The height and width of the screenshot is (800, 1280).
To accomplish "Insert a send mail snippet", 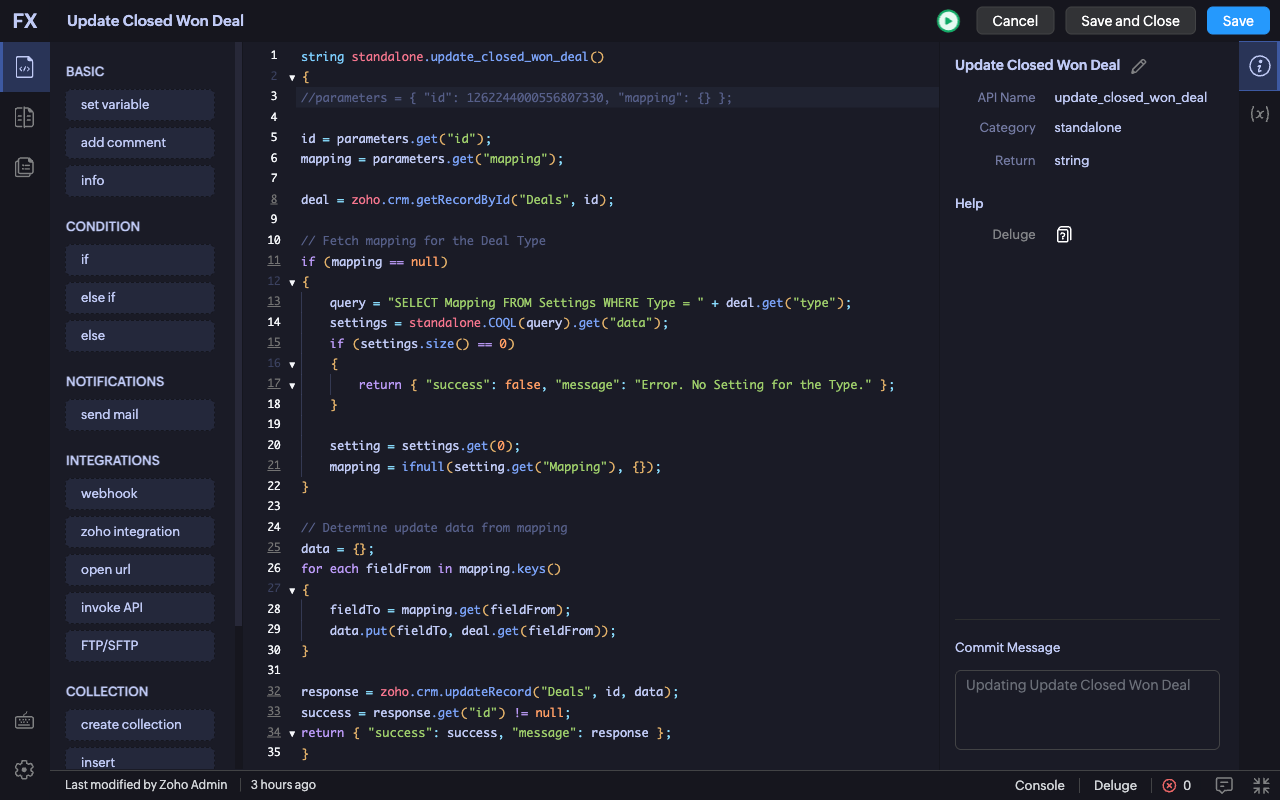I will click(140, 415).
